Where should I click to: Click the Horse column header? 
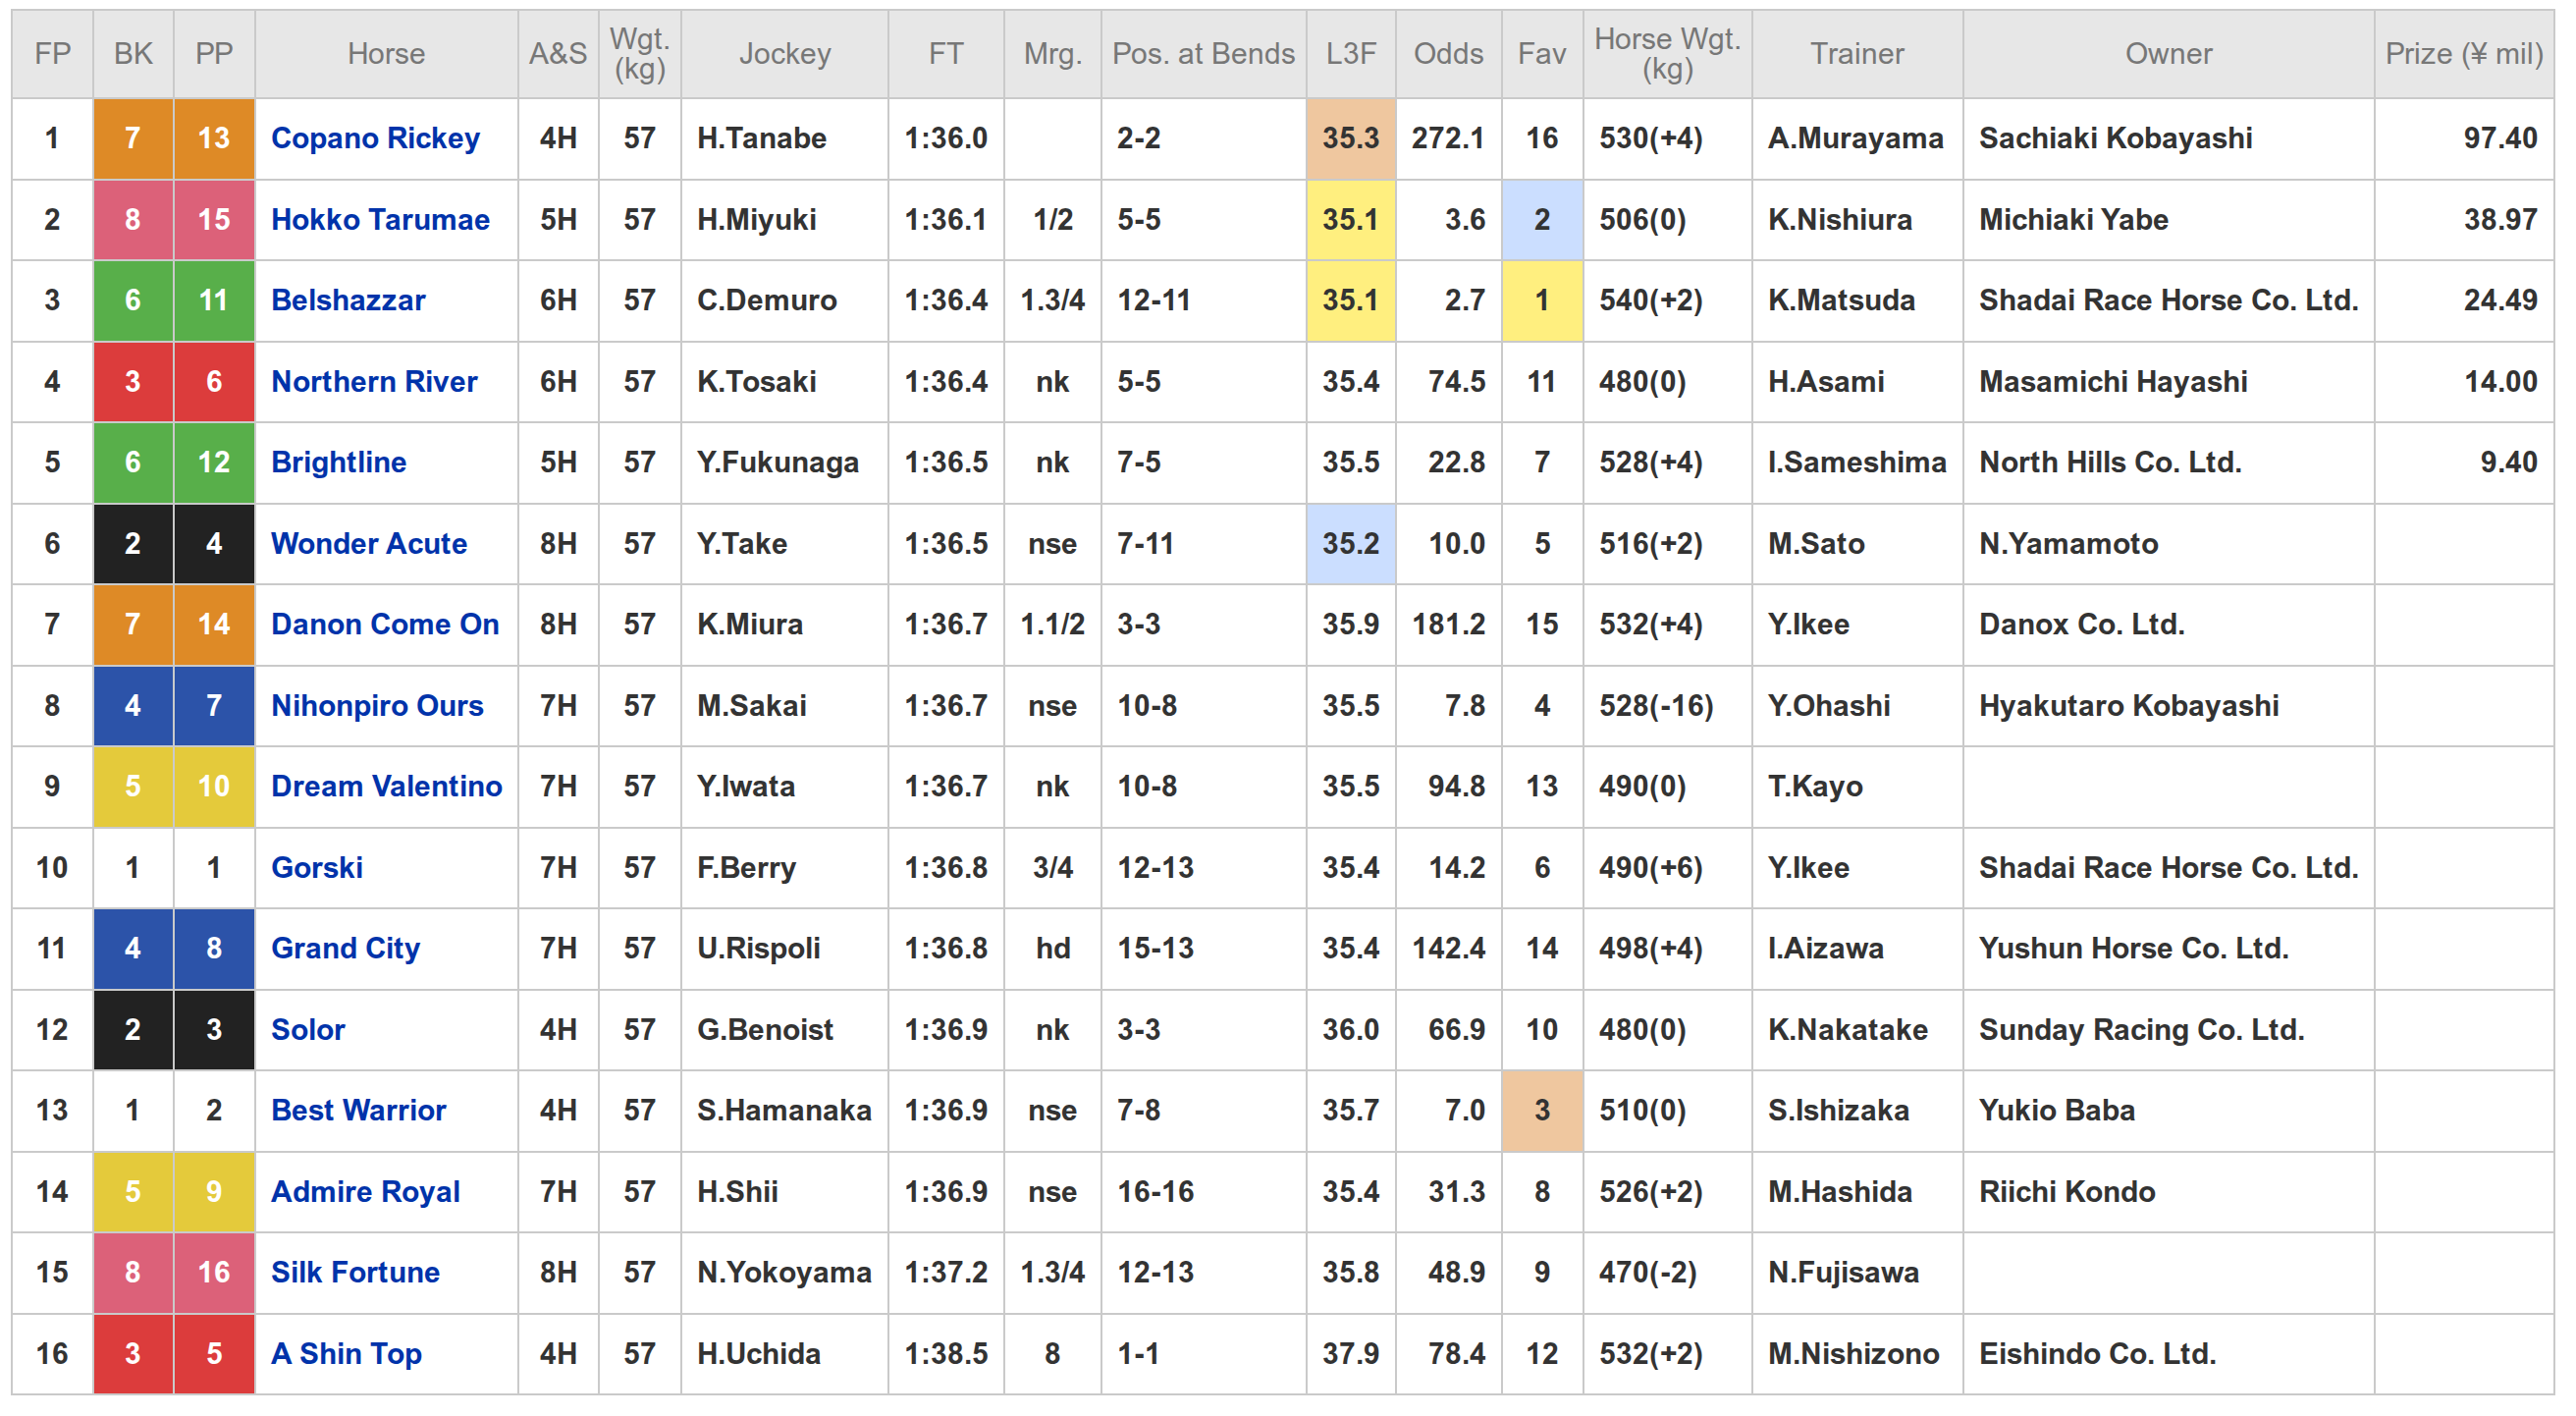pos(386,54)
